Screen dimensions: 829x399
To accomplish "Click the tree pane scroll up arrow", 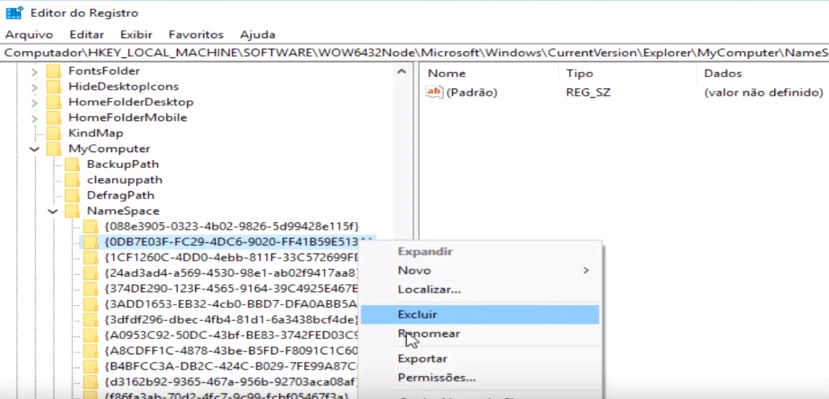I will (x=402, y=71).
